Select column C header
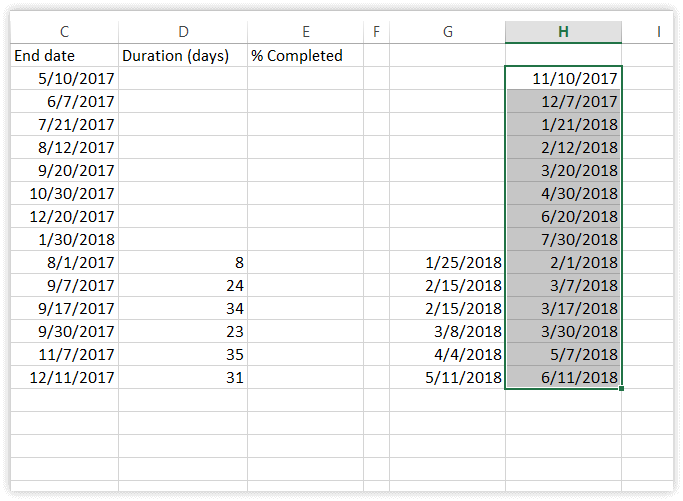 64,32
